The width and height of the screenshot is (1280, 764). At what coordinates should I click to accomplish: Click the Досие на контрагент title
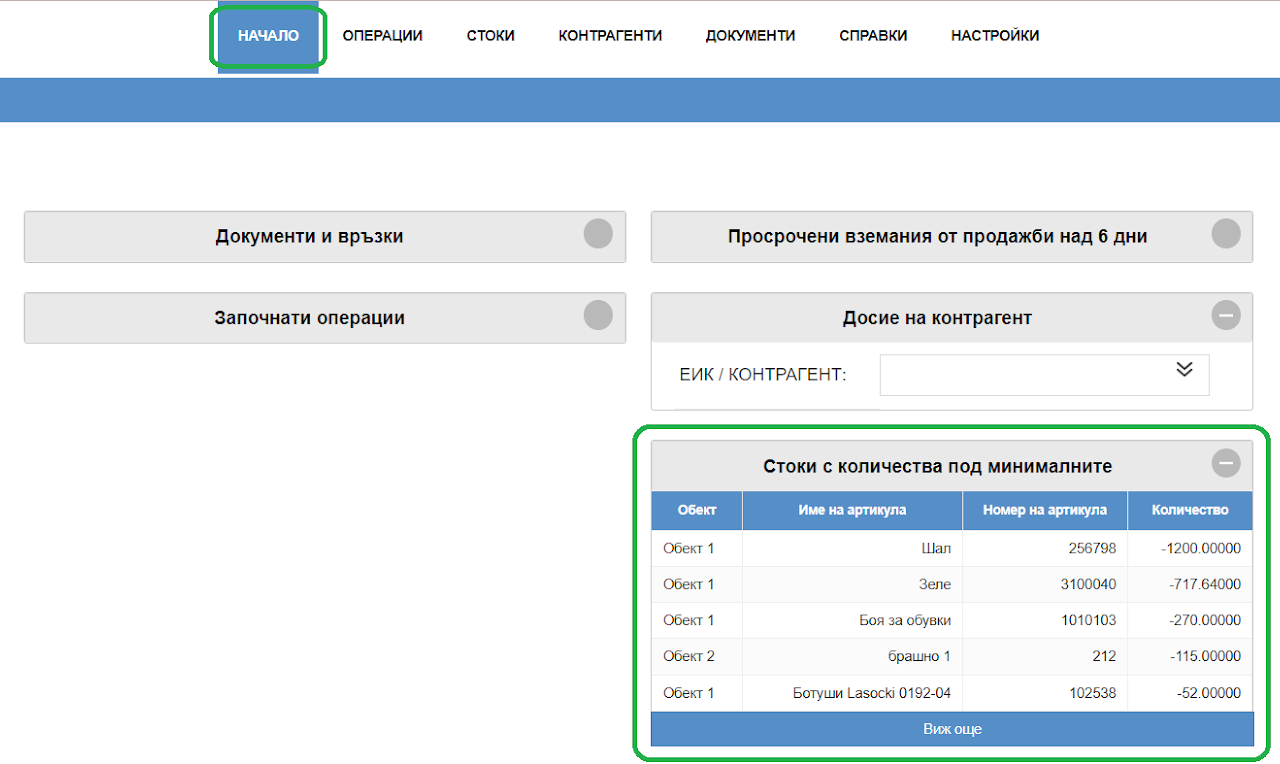click(938, 318)
